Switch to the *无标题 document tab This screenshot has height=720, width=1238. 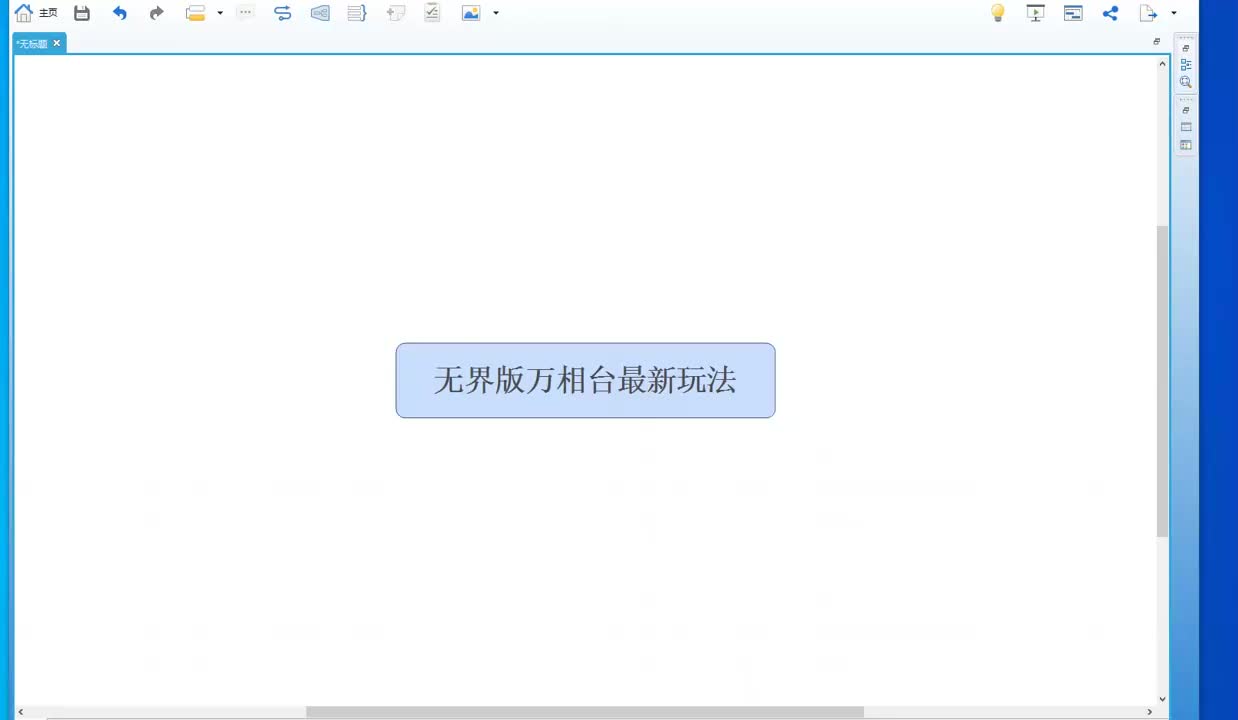click(x=32, y=43)
